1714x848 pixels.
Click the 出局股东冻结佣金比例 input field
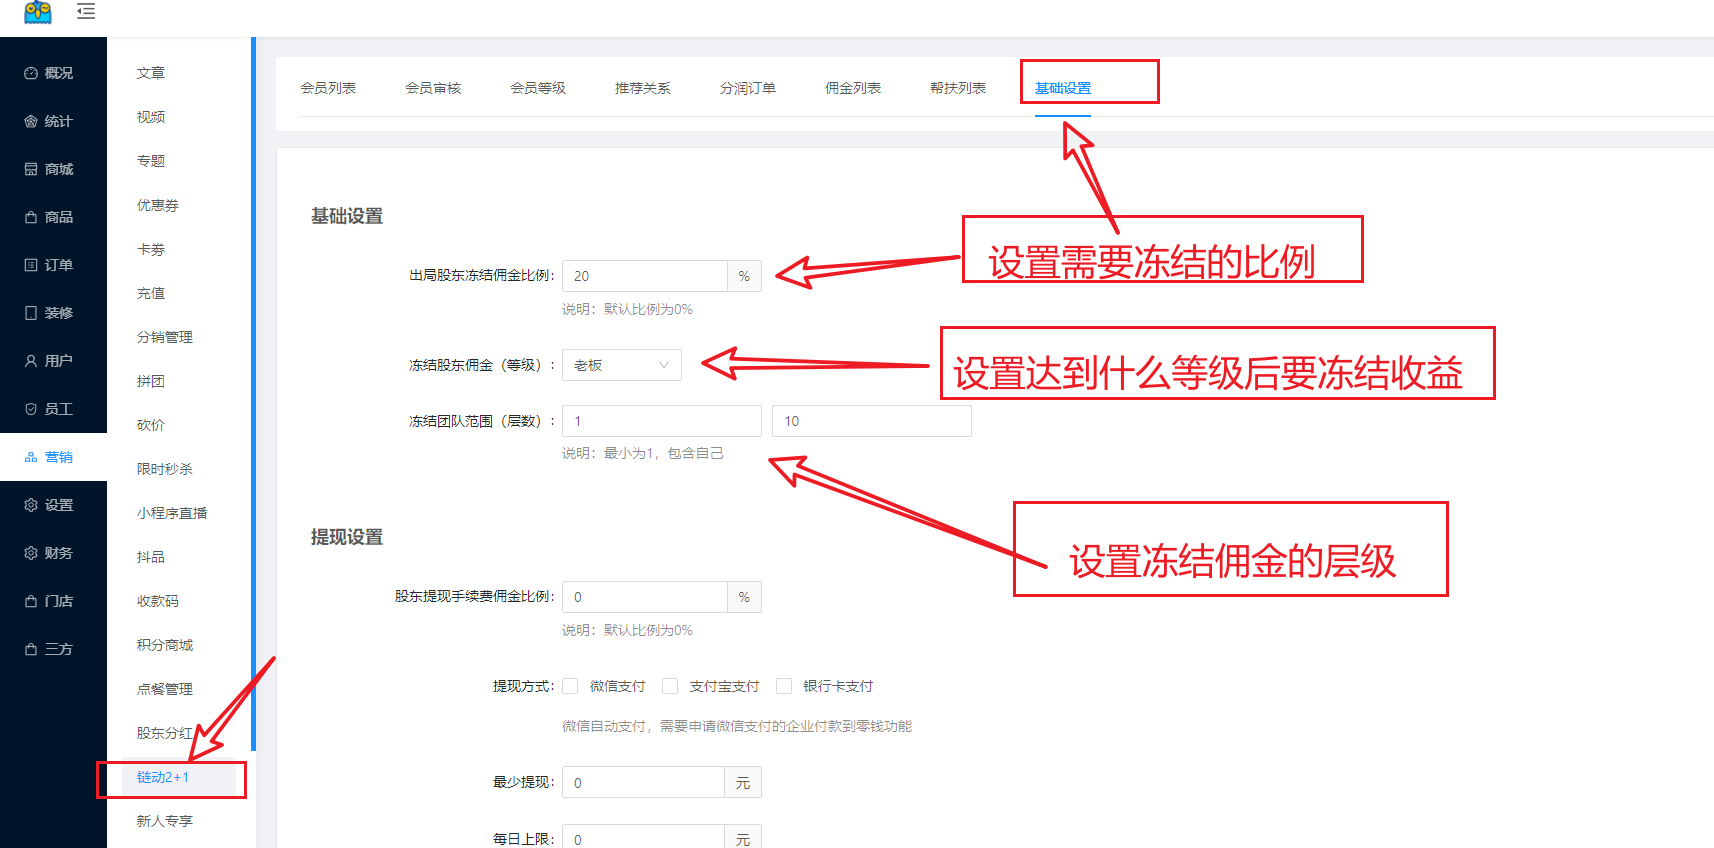tap(644, 276)
